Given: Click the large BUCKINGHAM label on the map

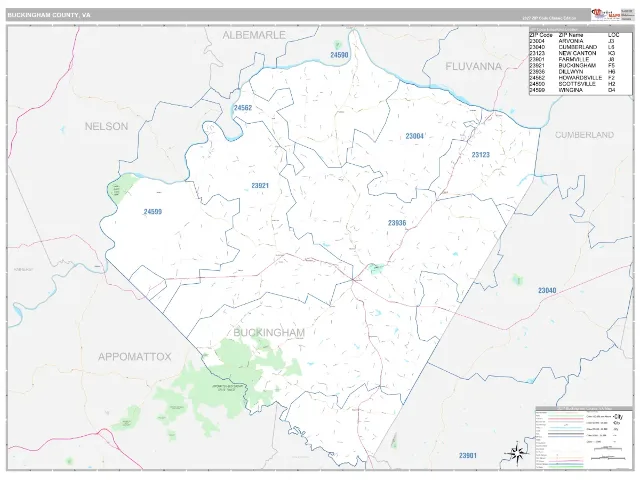Looking at the screenshot, I should [269, 333].
